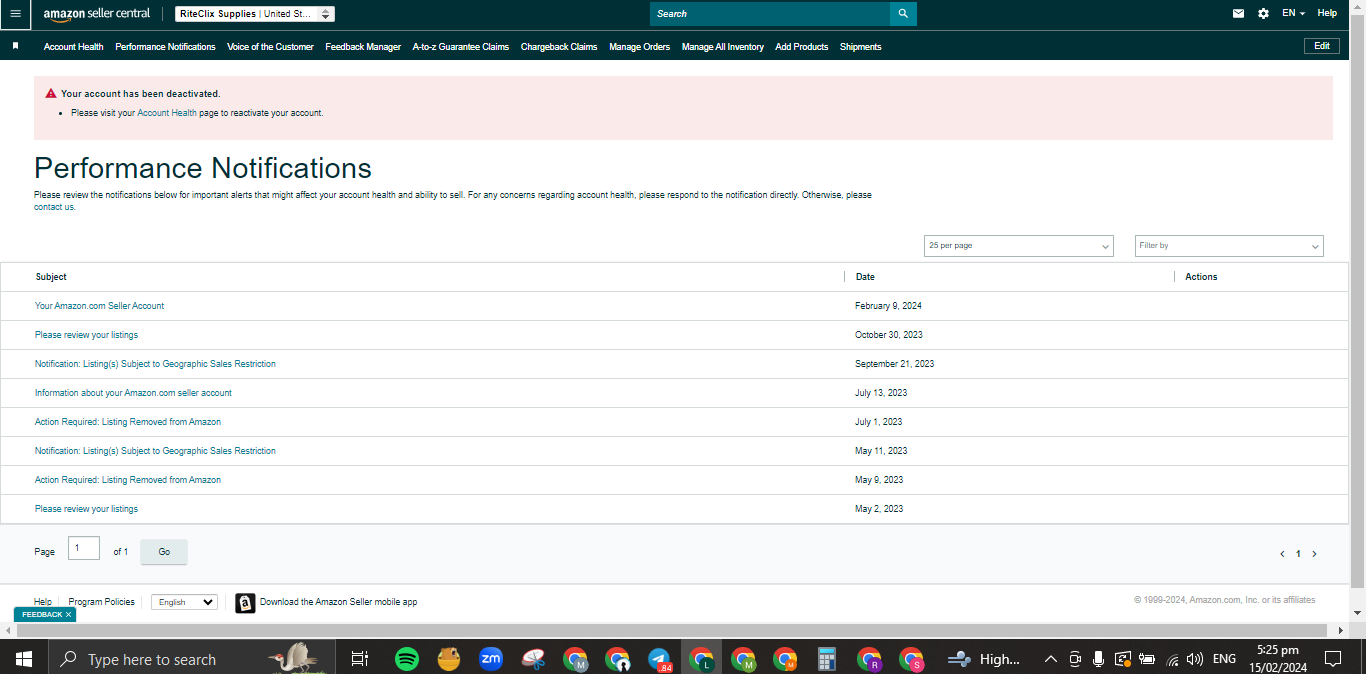Click the horizontal scrollbar at page bottom
The image size is (1366, 674).
tap(672, 631)
